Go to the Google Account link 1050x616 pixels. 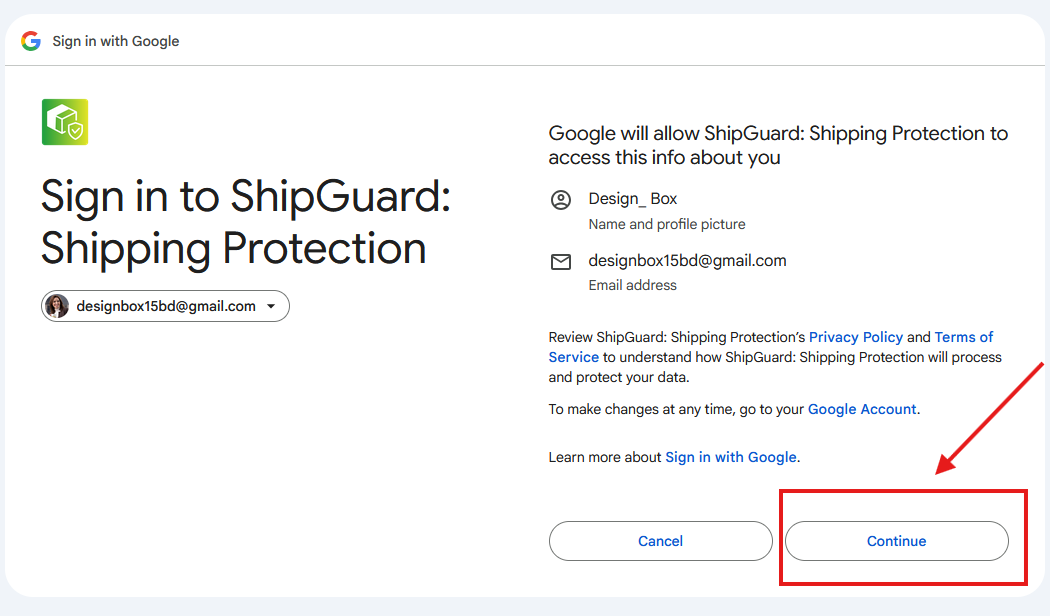click(862, 409)
